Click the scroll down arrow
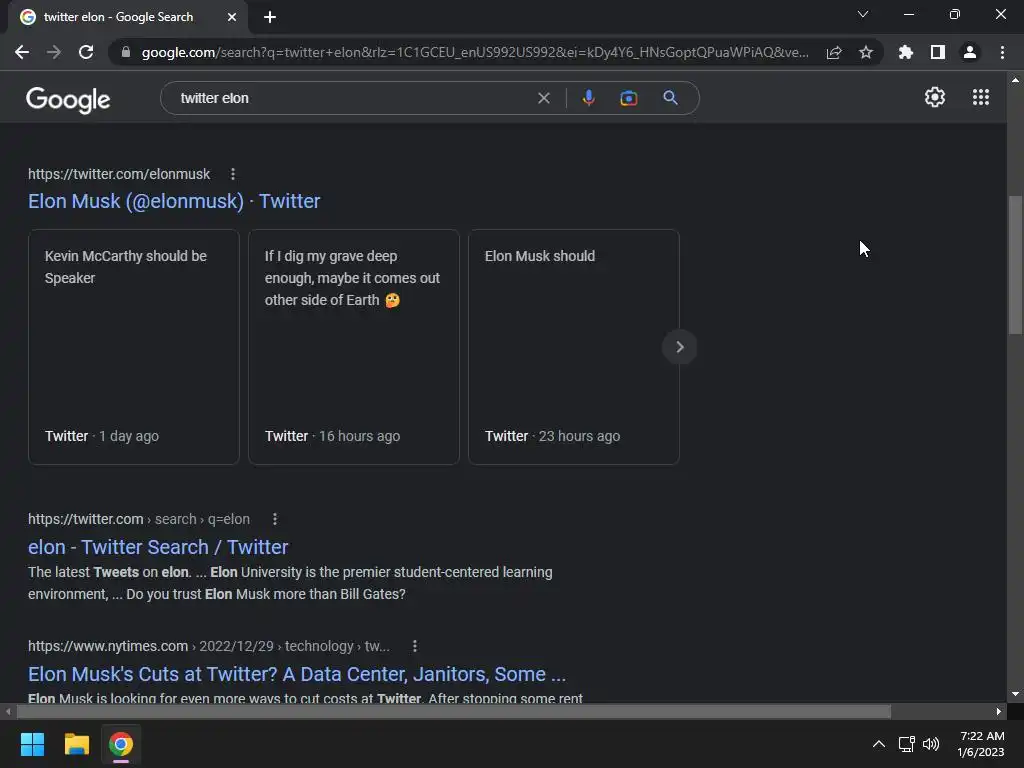The image size is (1024, 768). [x=1015, y=694]
